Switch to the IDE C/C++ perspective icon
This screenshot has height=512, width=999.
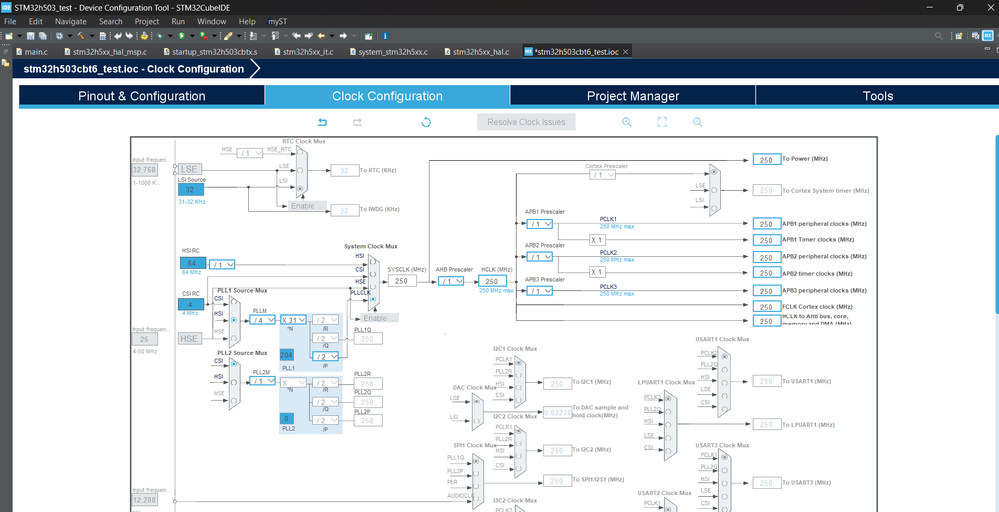point(975,36)
